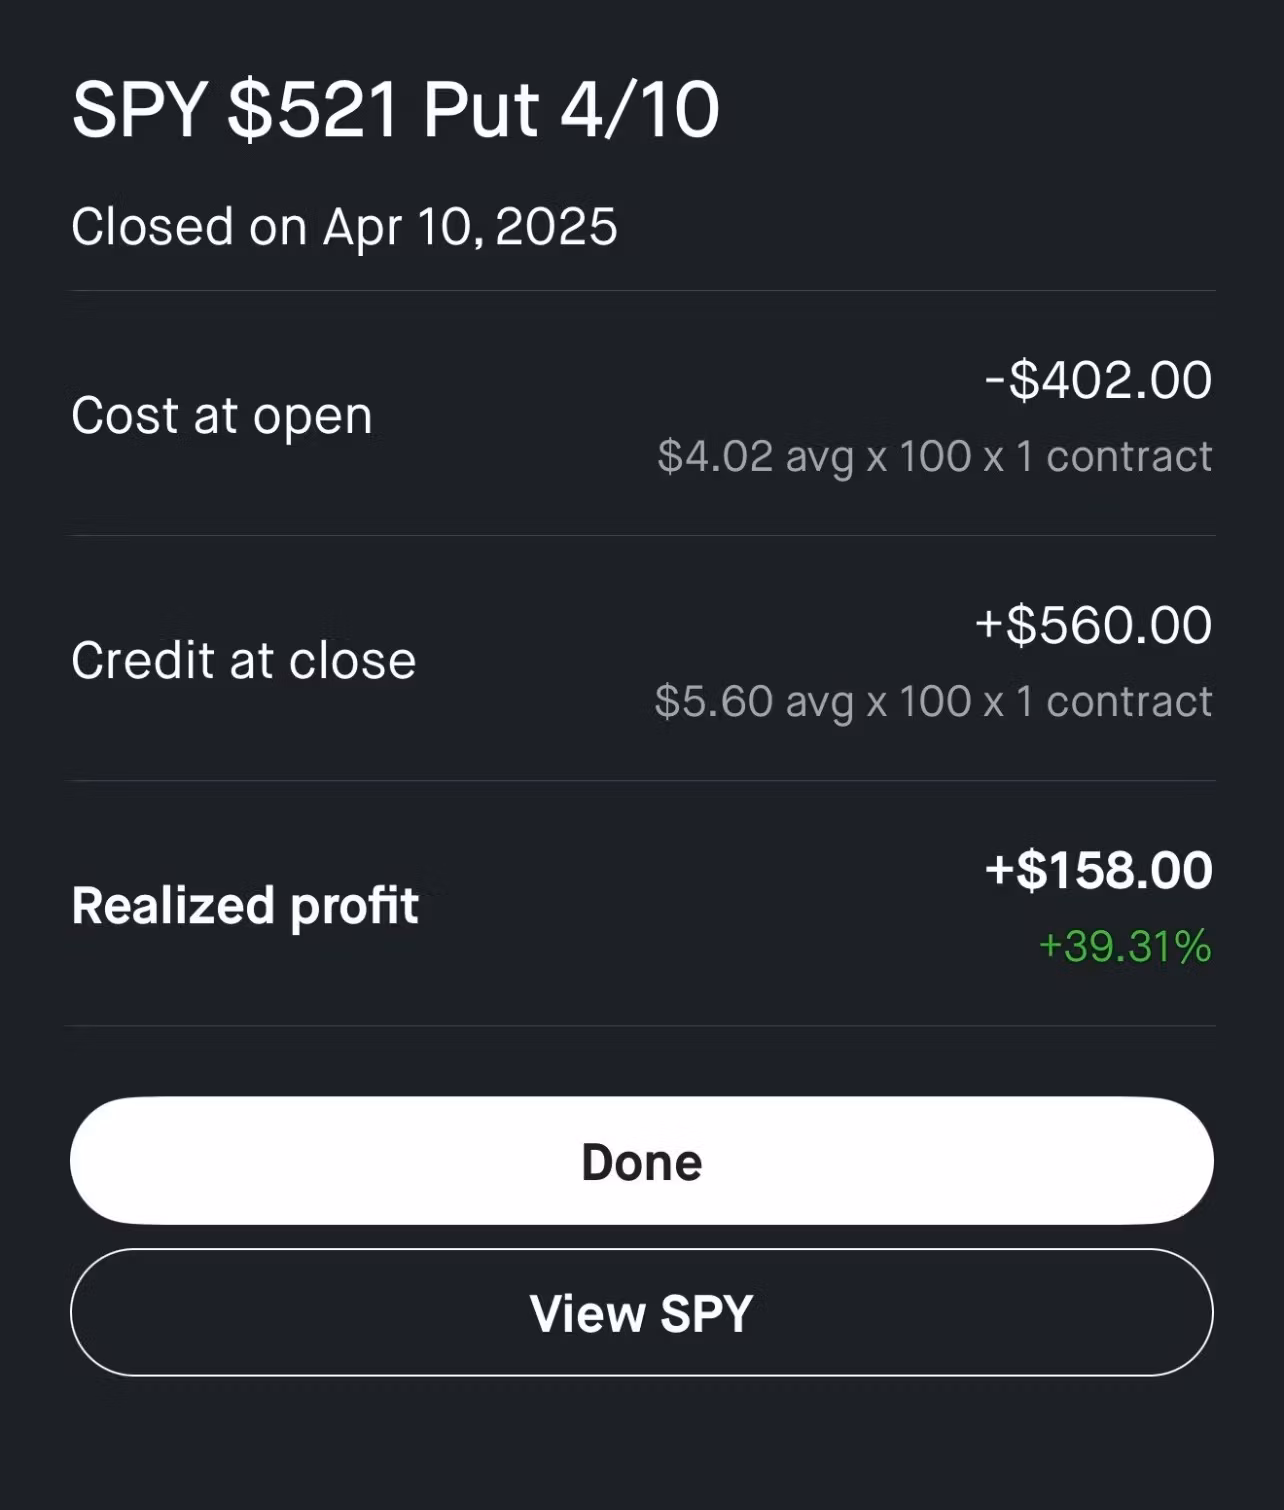Select the Apr 10, 2025 closing date

470,226
